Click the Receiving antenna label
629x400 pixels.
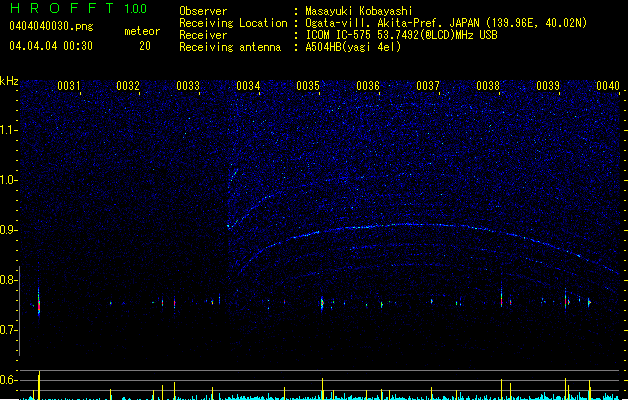coord(230,47)
